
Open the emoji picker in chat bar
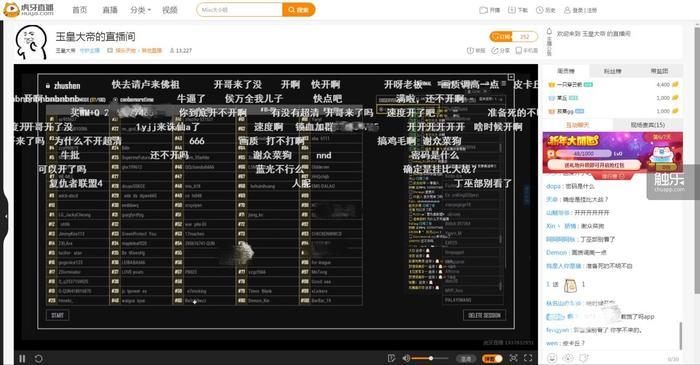pyautogui.click(x=552, y=358)
